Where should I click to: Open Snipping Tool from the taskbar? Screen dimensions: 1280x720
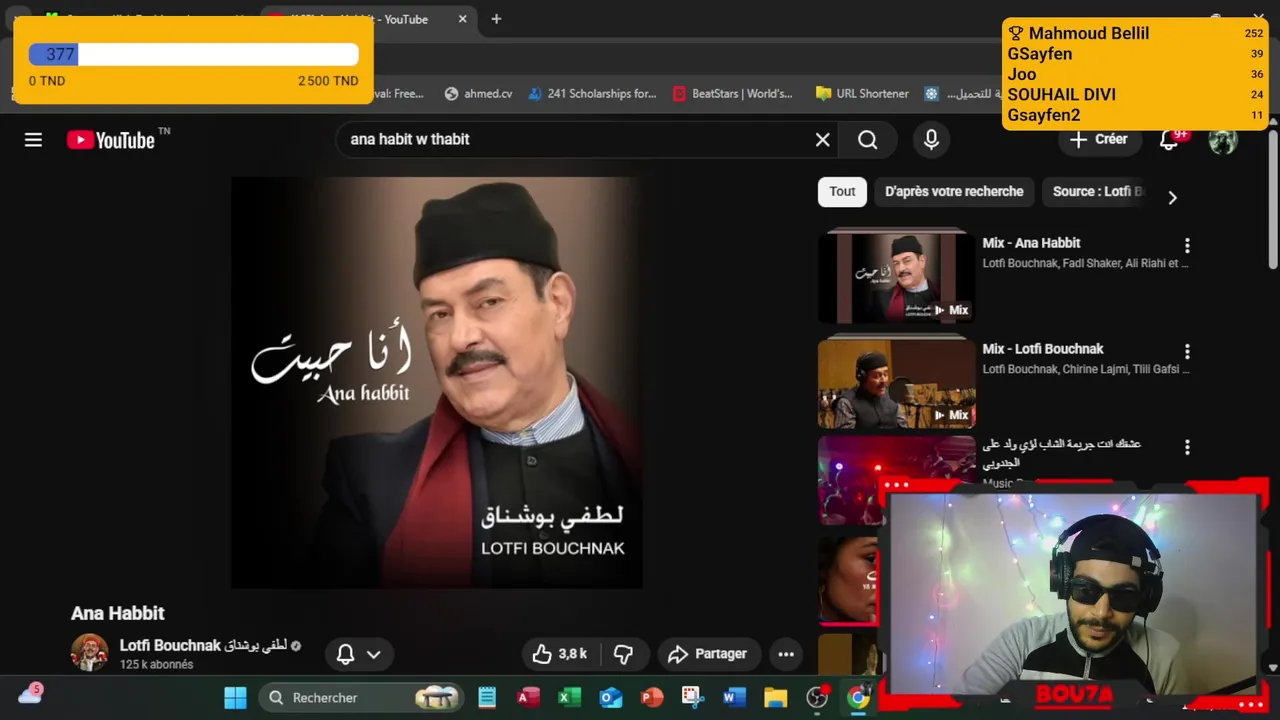point(692,697)
